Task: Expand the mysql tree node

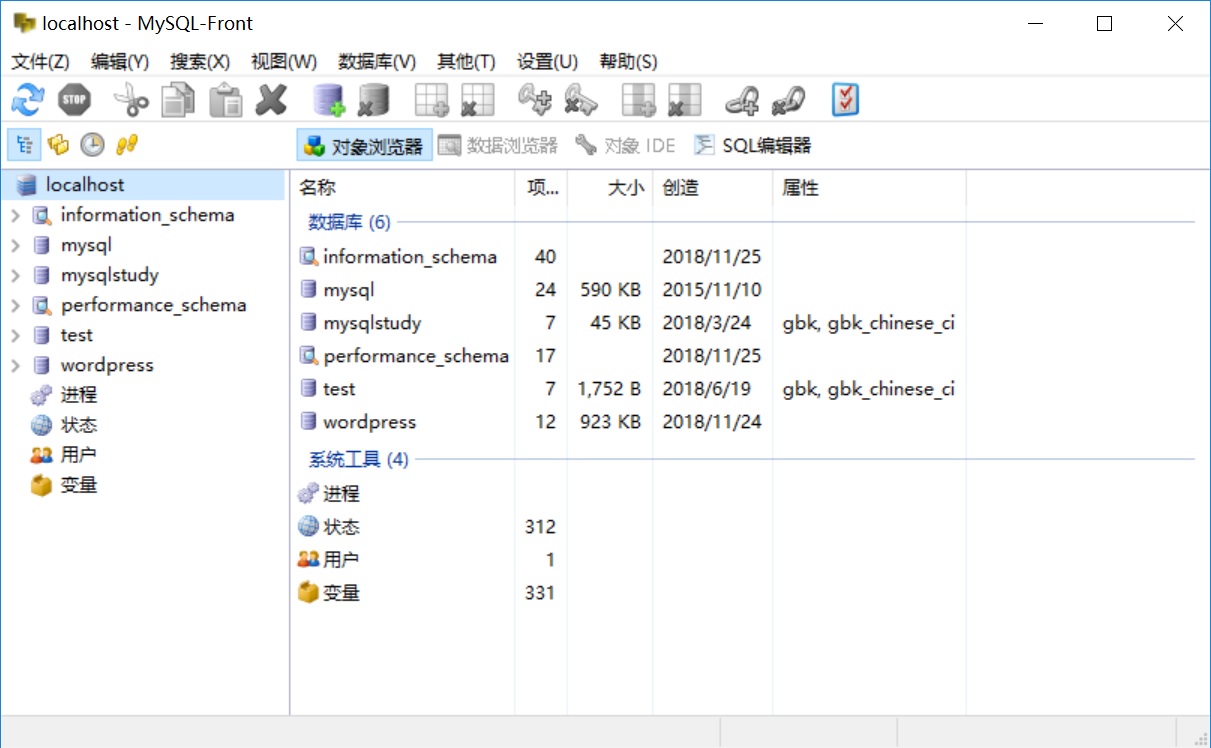Action: [15, 245]
